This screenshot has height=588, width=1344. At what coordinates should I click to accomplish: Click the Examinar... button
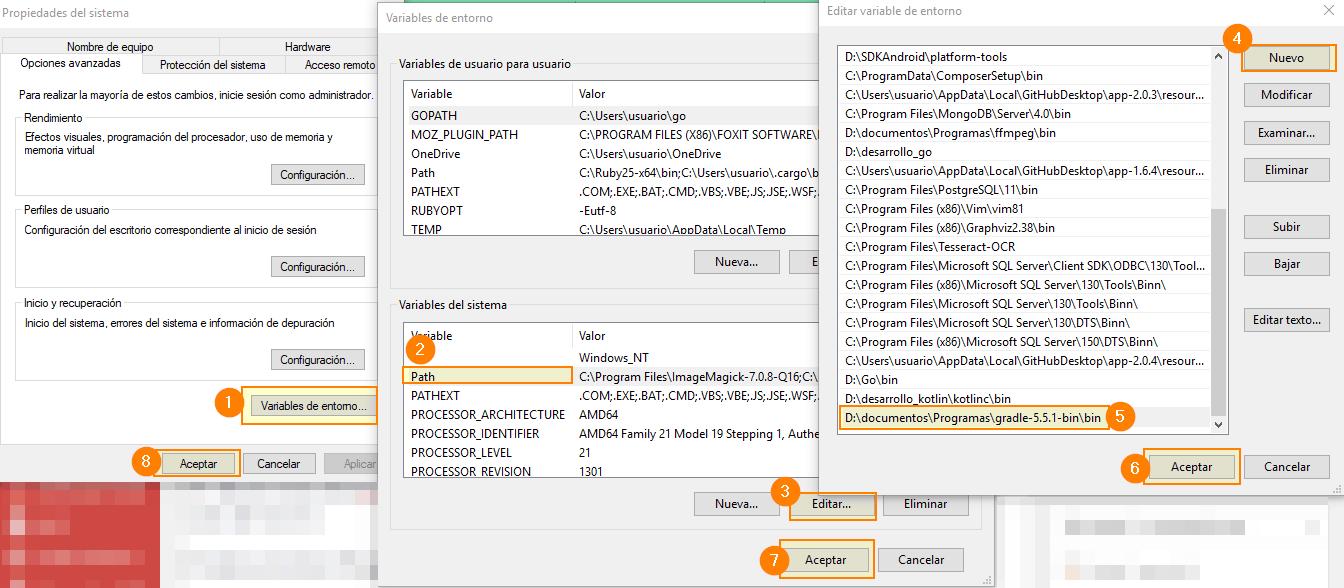1286,133
